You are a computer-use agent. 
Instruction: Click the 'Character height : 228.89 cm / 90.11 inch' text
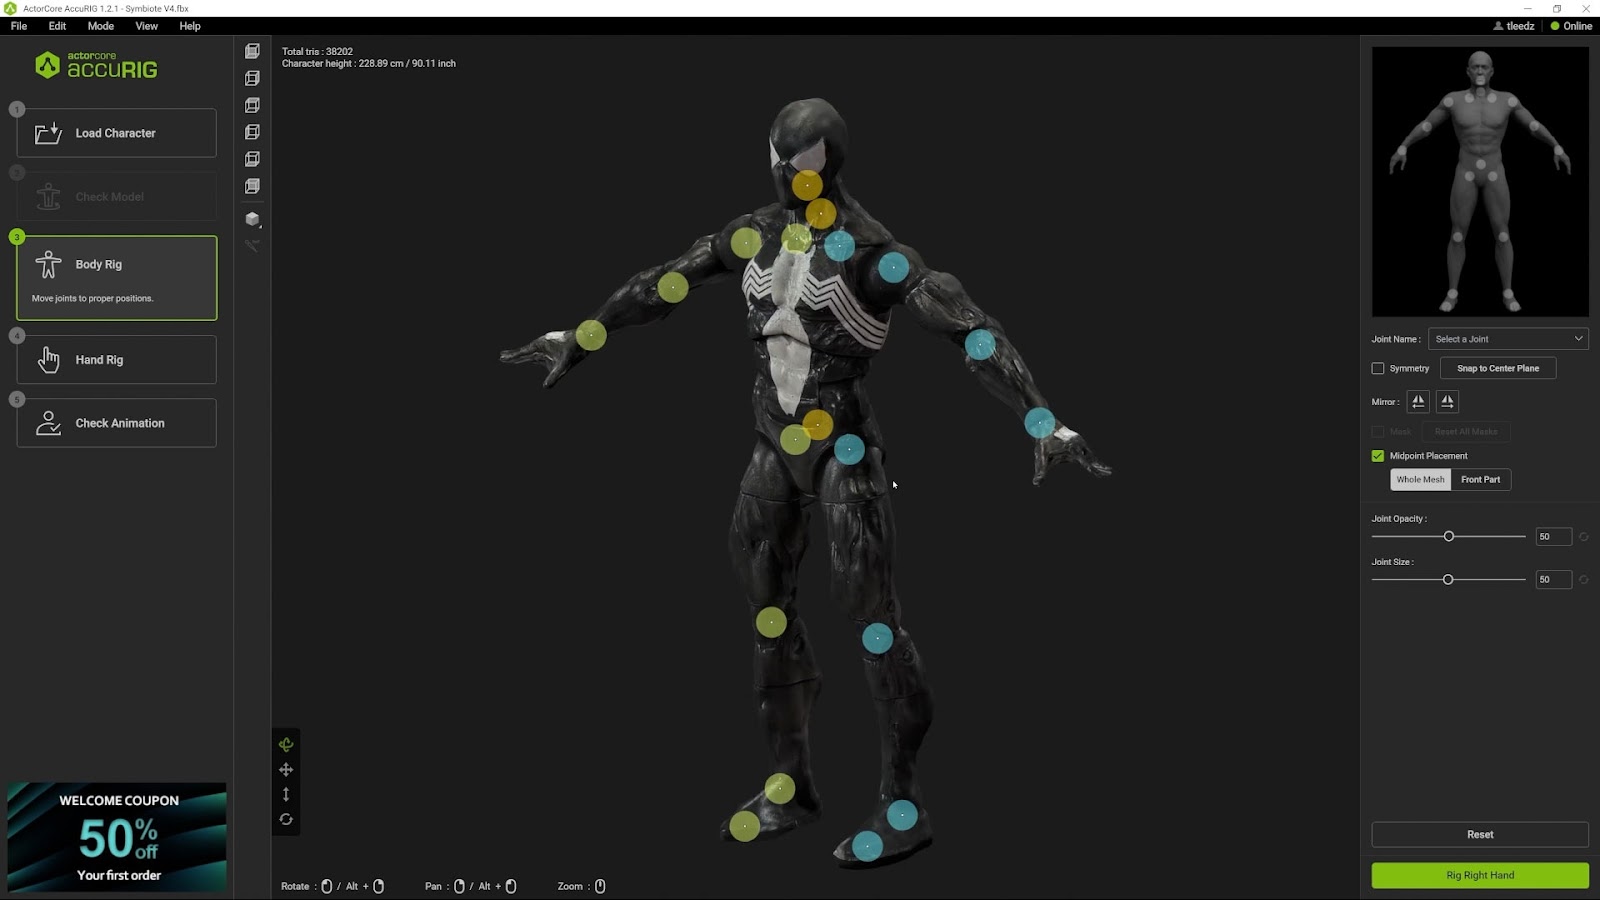(x=368, y=63)
